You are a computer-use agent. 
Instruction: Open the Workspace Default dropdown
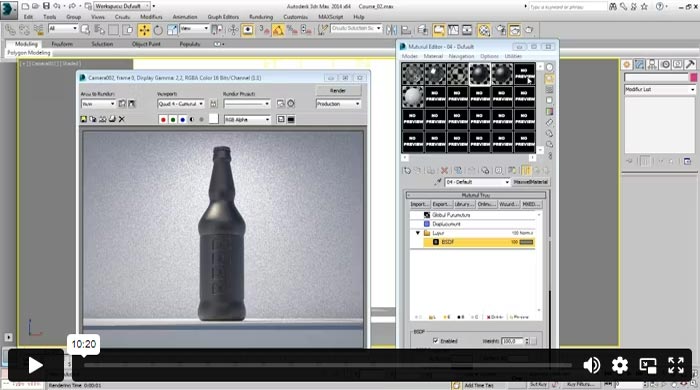click(122, 6)
